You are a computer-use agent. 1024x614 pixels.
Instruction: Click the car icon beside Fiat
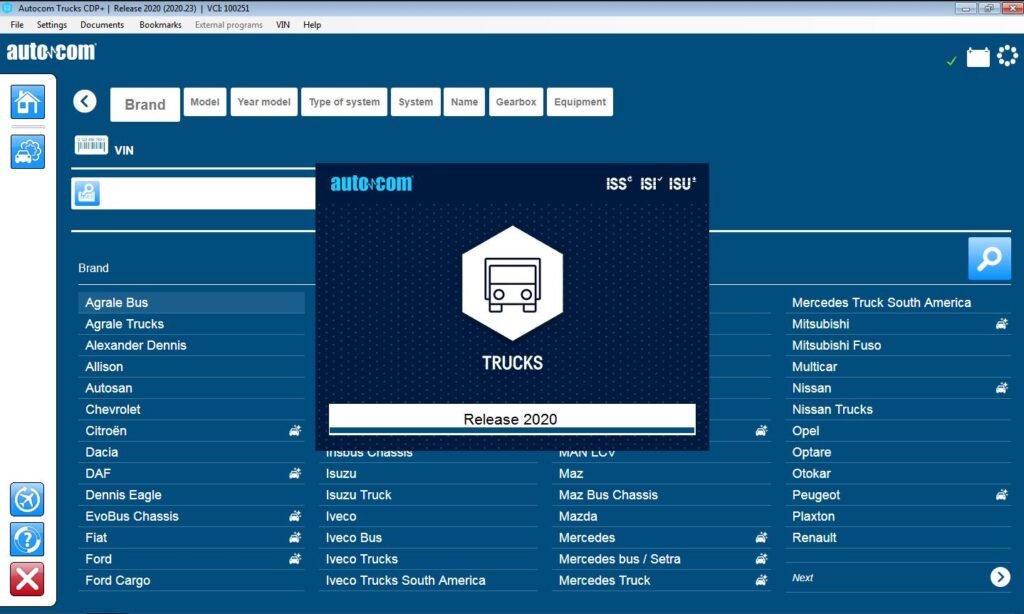[295, 537]
